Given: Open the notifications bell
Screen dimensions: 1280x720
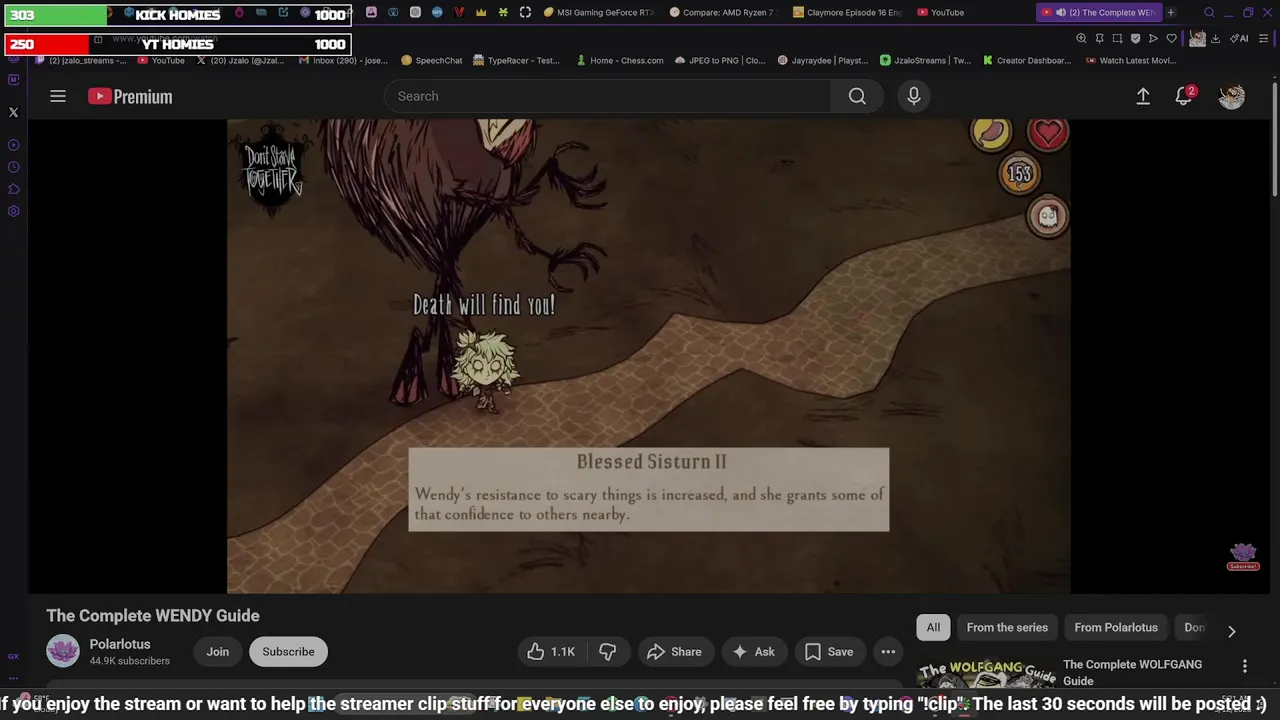Looking at the screenshot, I should coord(1184,96).
